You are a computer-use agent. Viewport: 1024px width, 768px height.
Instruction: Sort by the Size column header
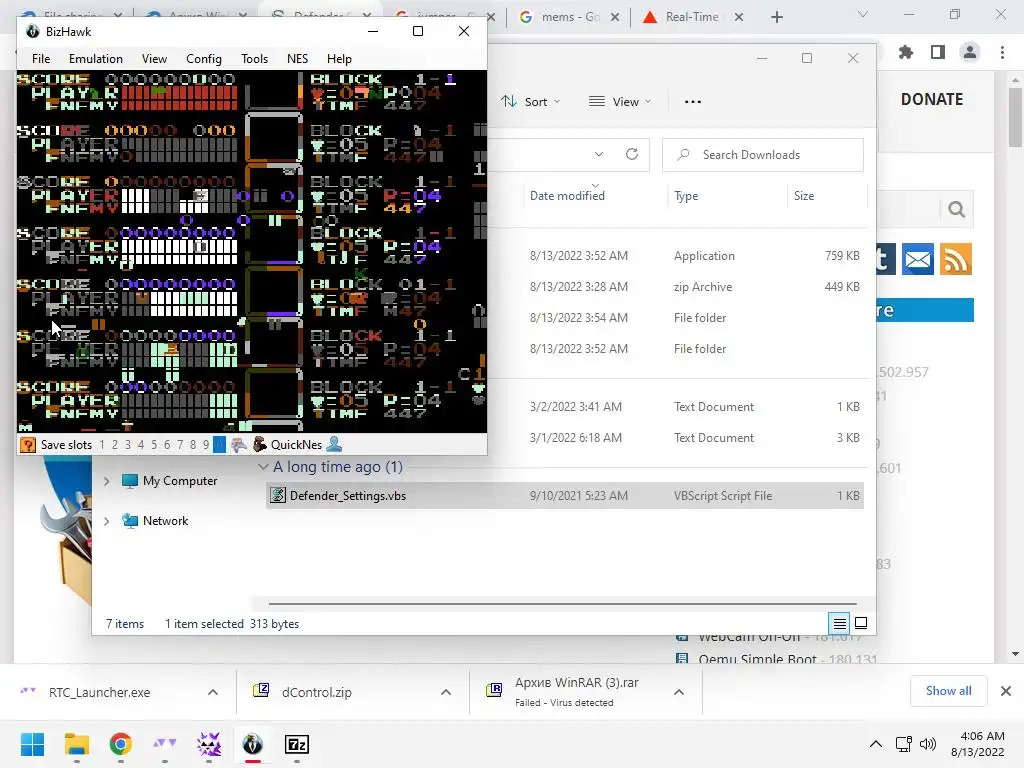coord(804,196)
